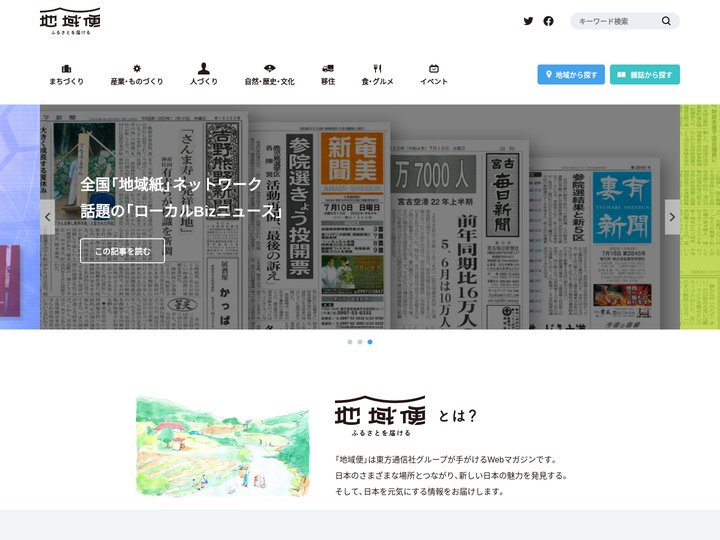Click the イベント calendar icon
Image resolution: width=720 pixels, height=540 pixels.
coord(433,68)
